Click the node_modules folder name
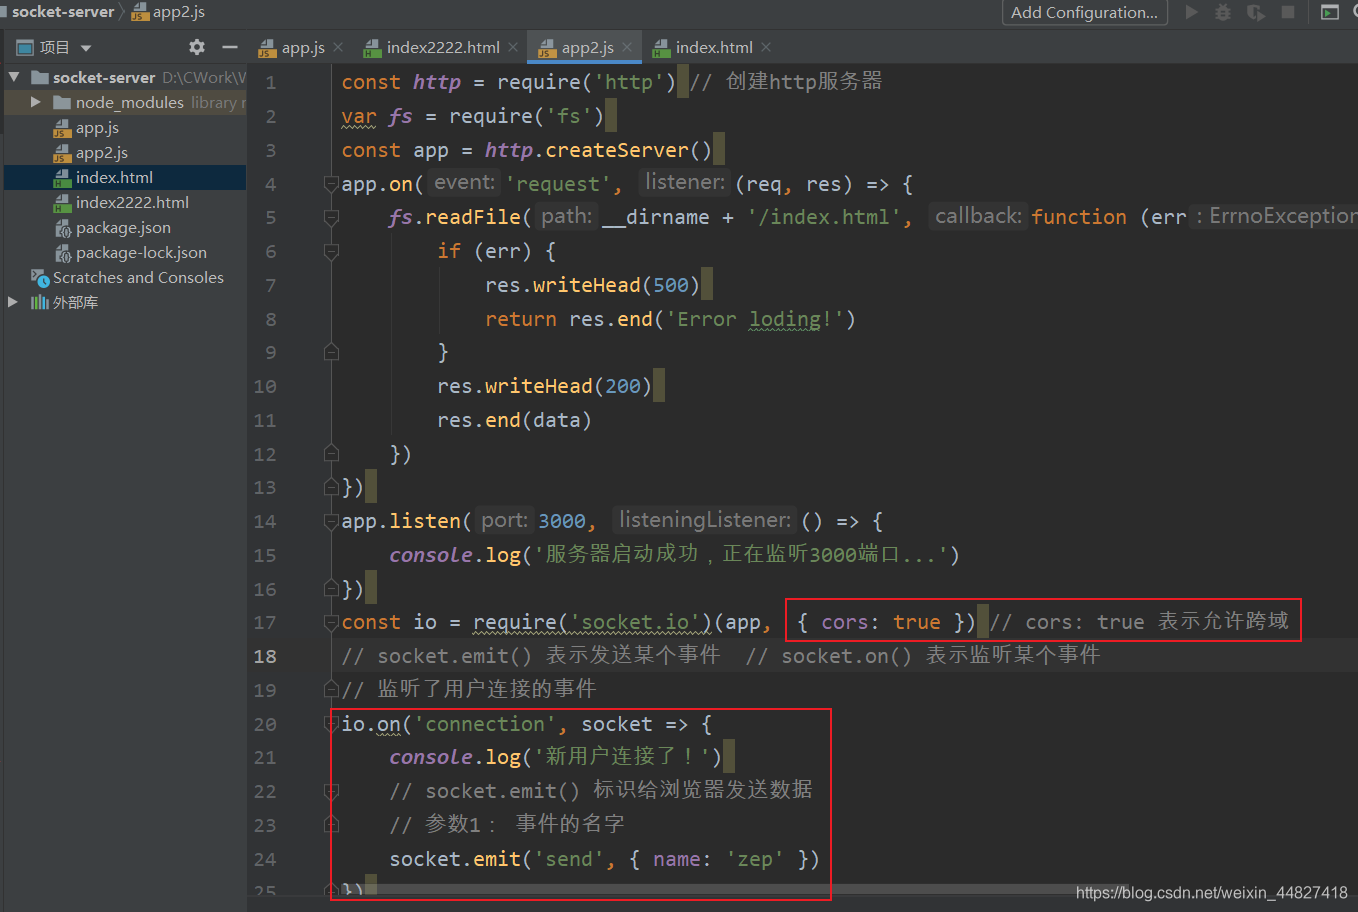 coord(130,102)
